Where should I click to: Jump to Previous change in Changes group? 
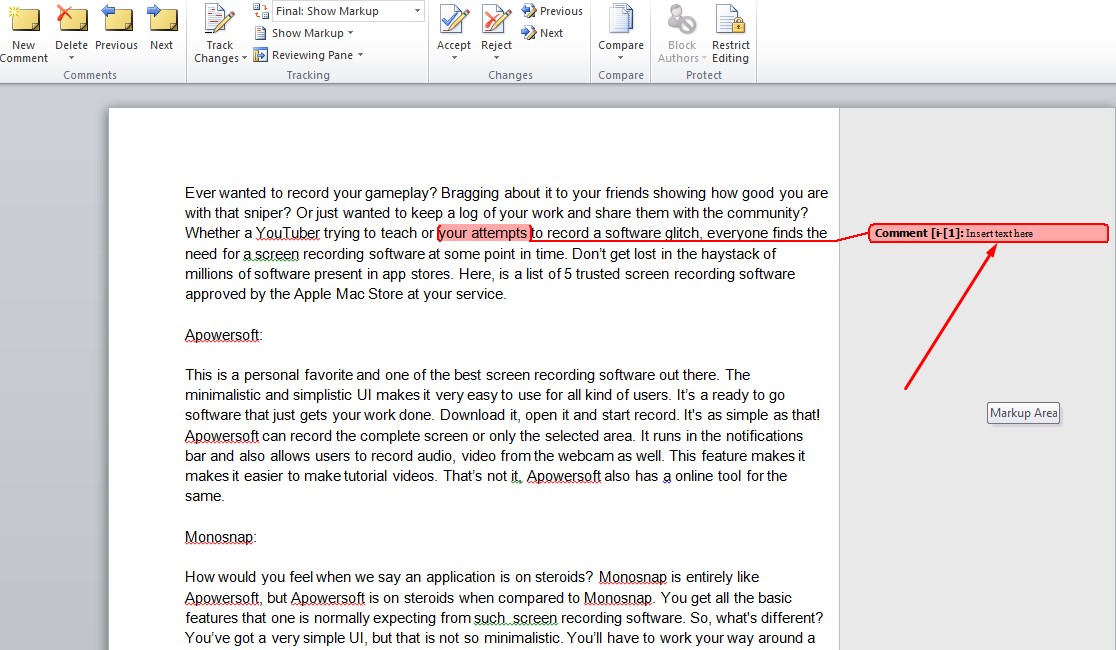point(552,11)
